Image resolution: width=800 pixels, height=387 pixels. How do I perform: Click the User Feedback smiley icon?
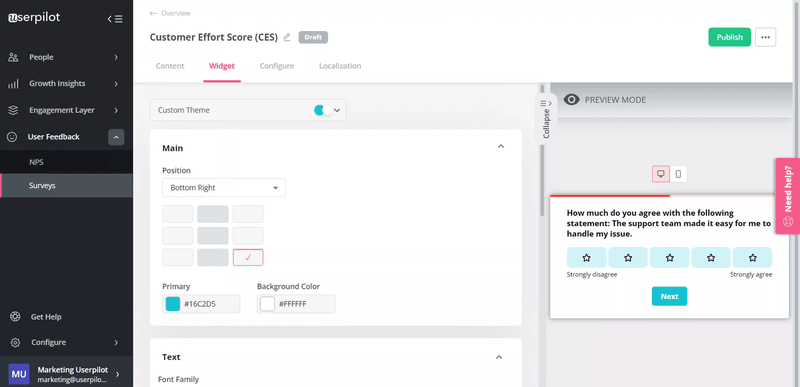click(12, 137)
